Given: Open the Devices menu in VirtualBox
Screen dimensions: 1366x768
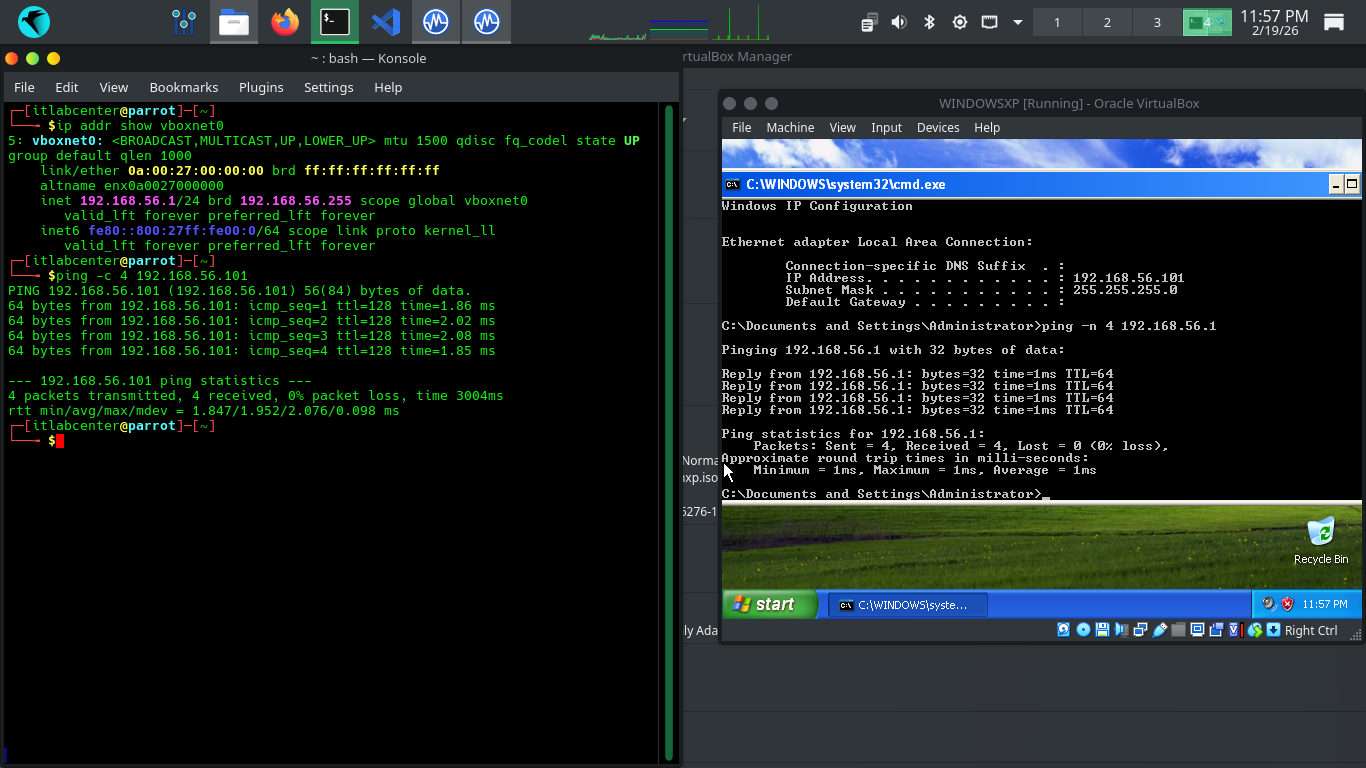Looking at the screenshot, I should click(937, 128).
